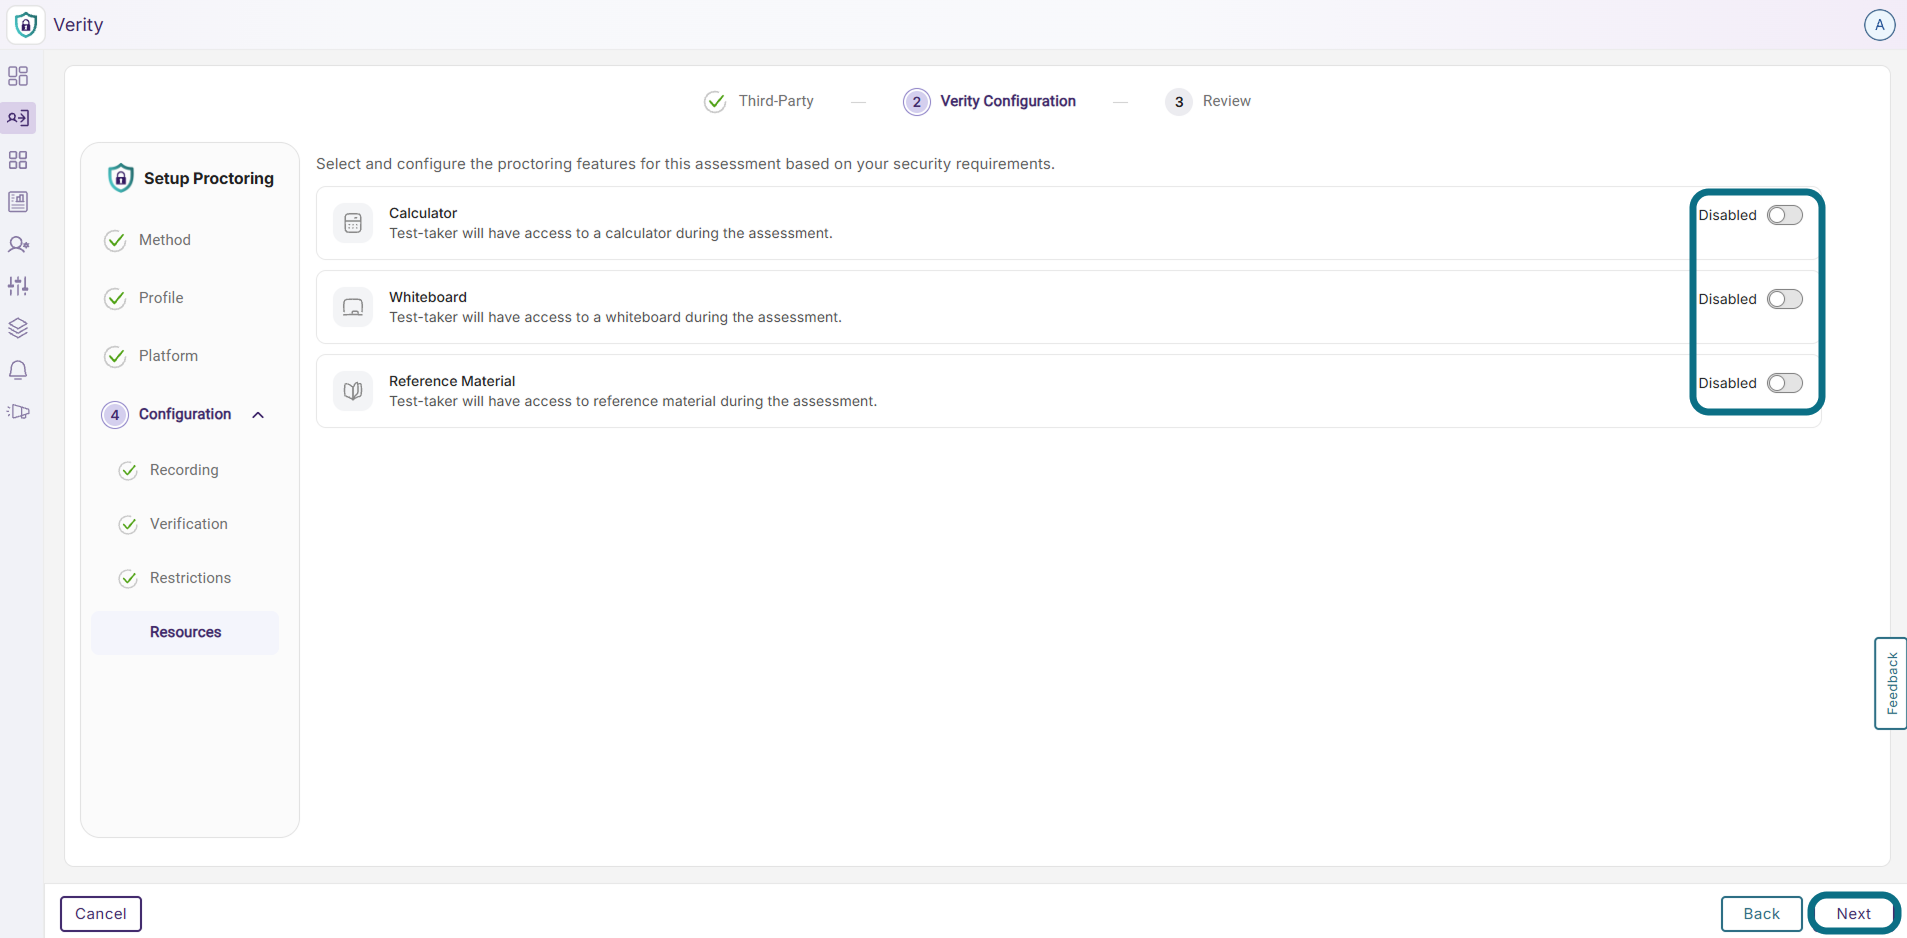Open the reports document sidebar icon

coord(18,202)
